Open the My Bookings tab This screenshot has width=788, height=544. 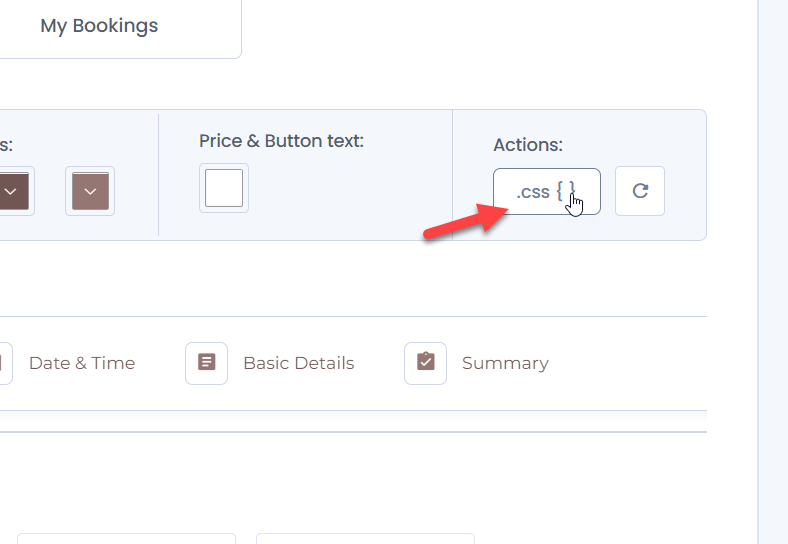coord(99,26)
